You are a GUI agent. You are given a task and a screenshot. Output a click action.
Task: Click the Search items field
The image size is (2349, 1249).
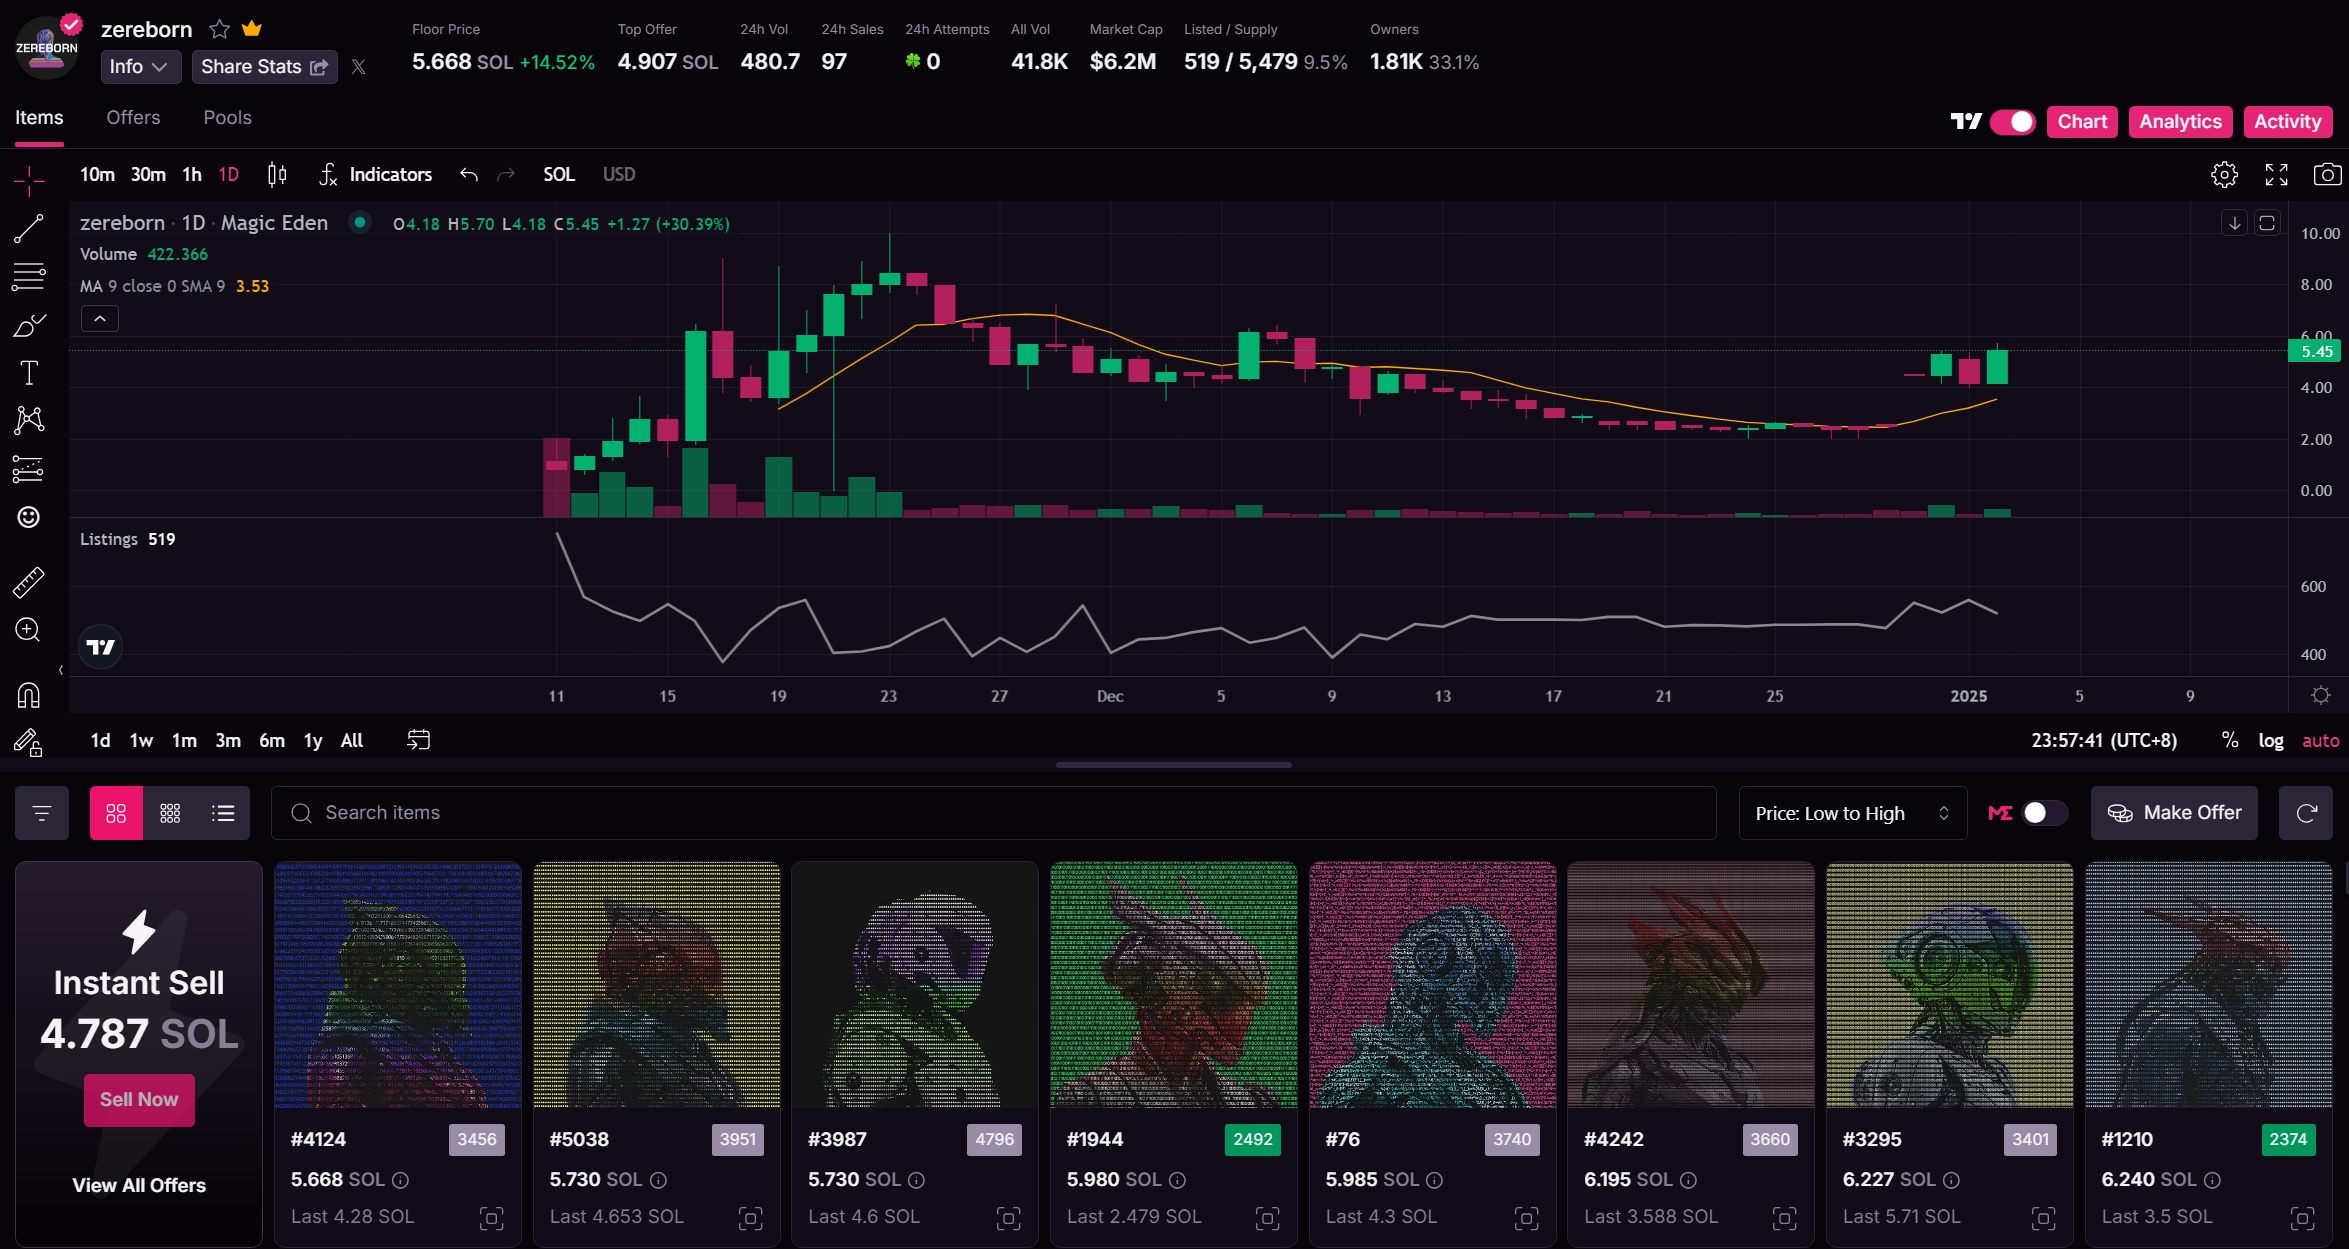993,813
